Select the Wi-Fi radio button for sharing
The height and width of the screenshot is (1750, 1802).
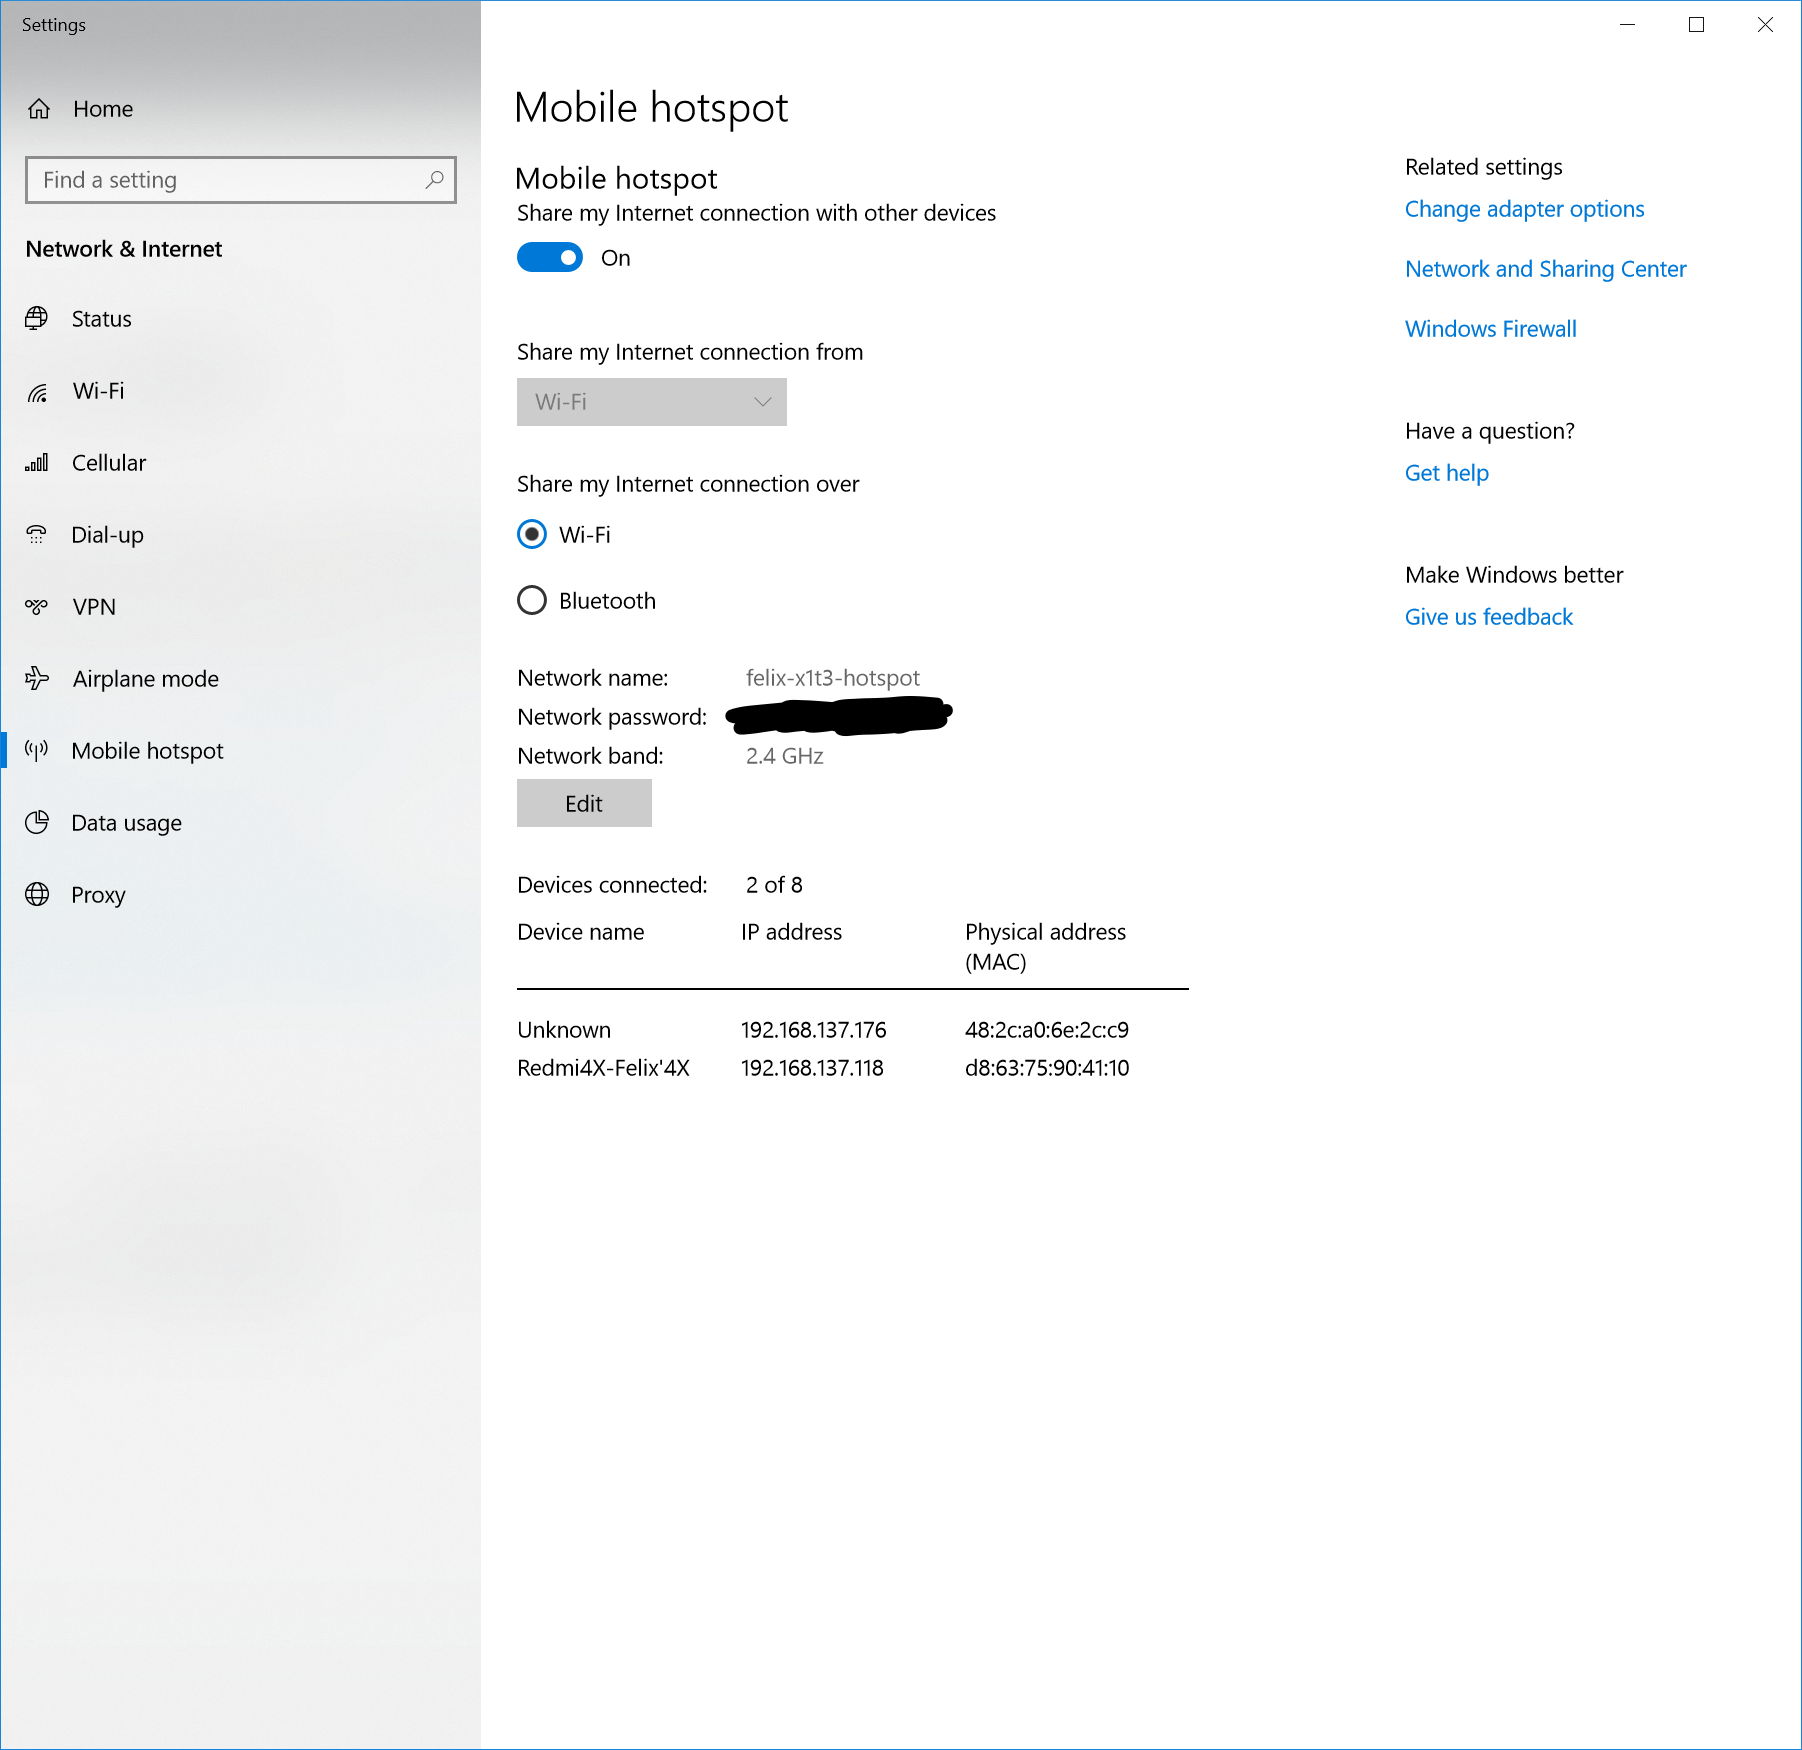pyautogui.click(x=533, y=535)
